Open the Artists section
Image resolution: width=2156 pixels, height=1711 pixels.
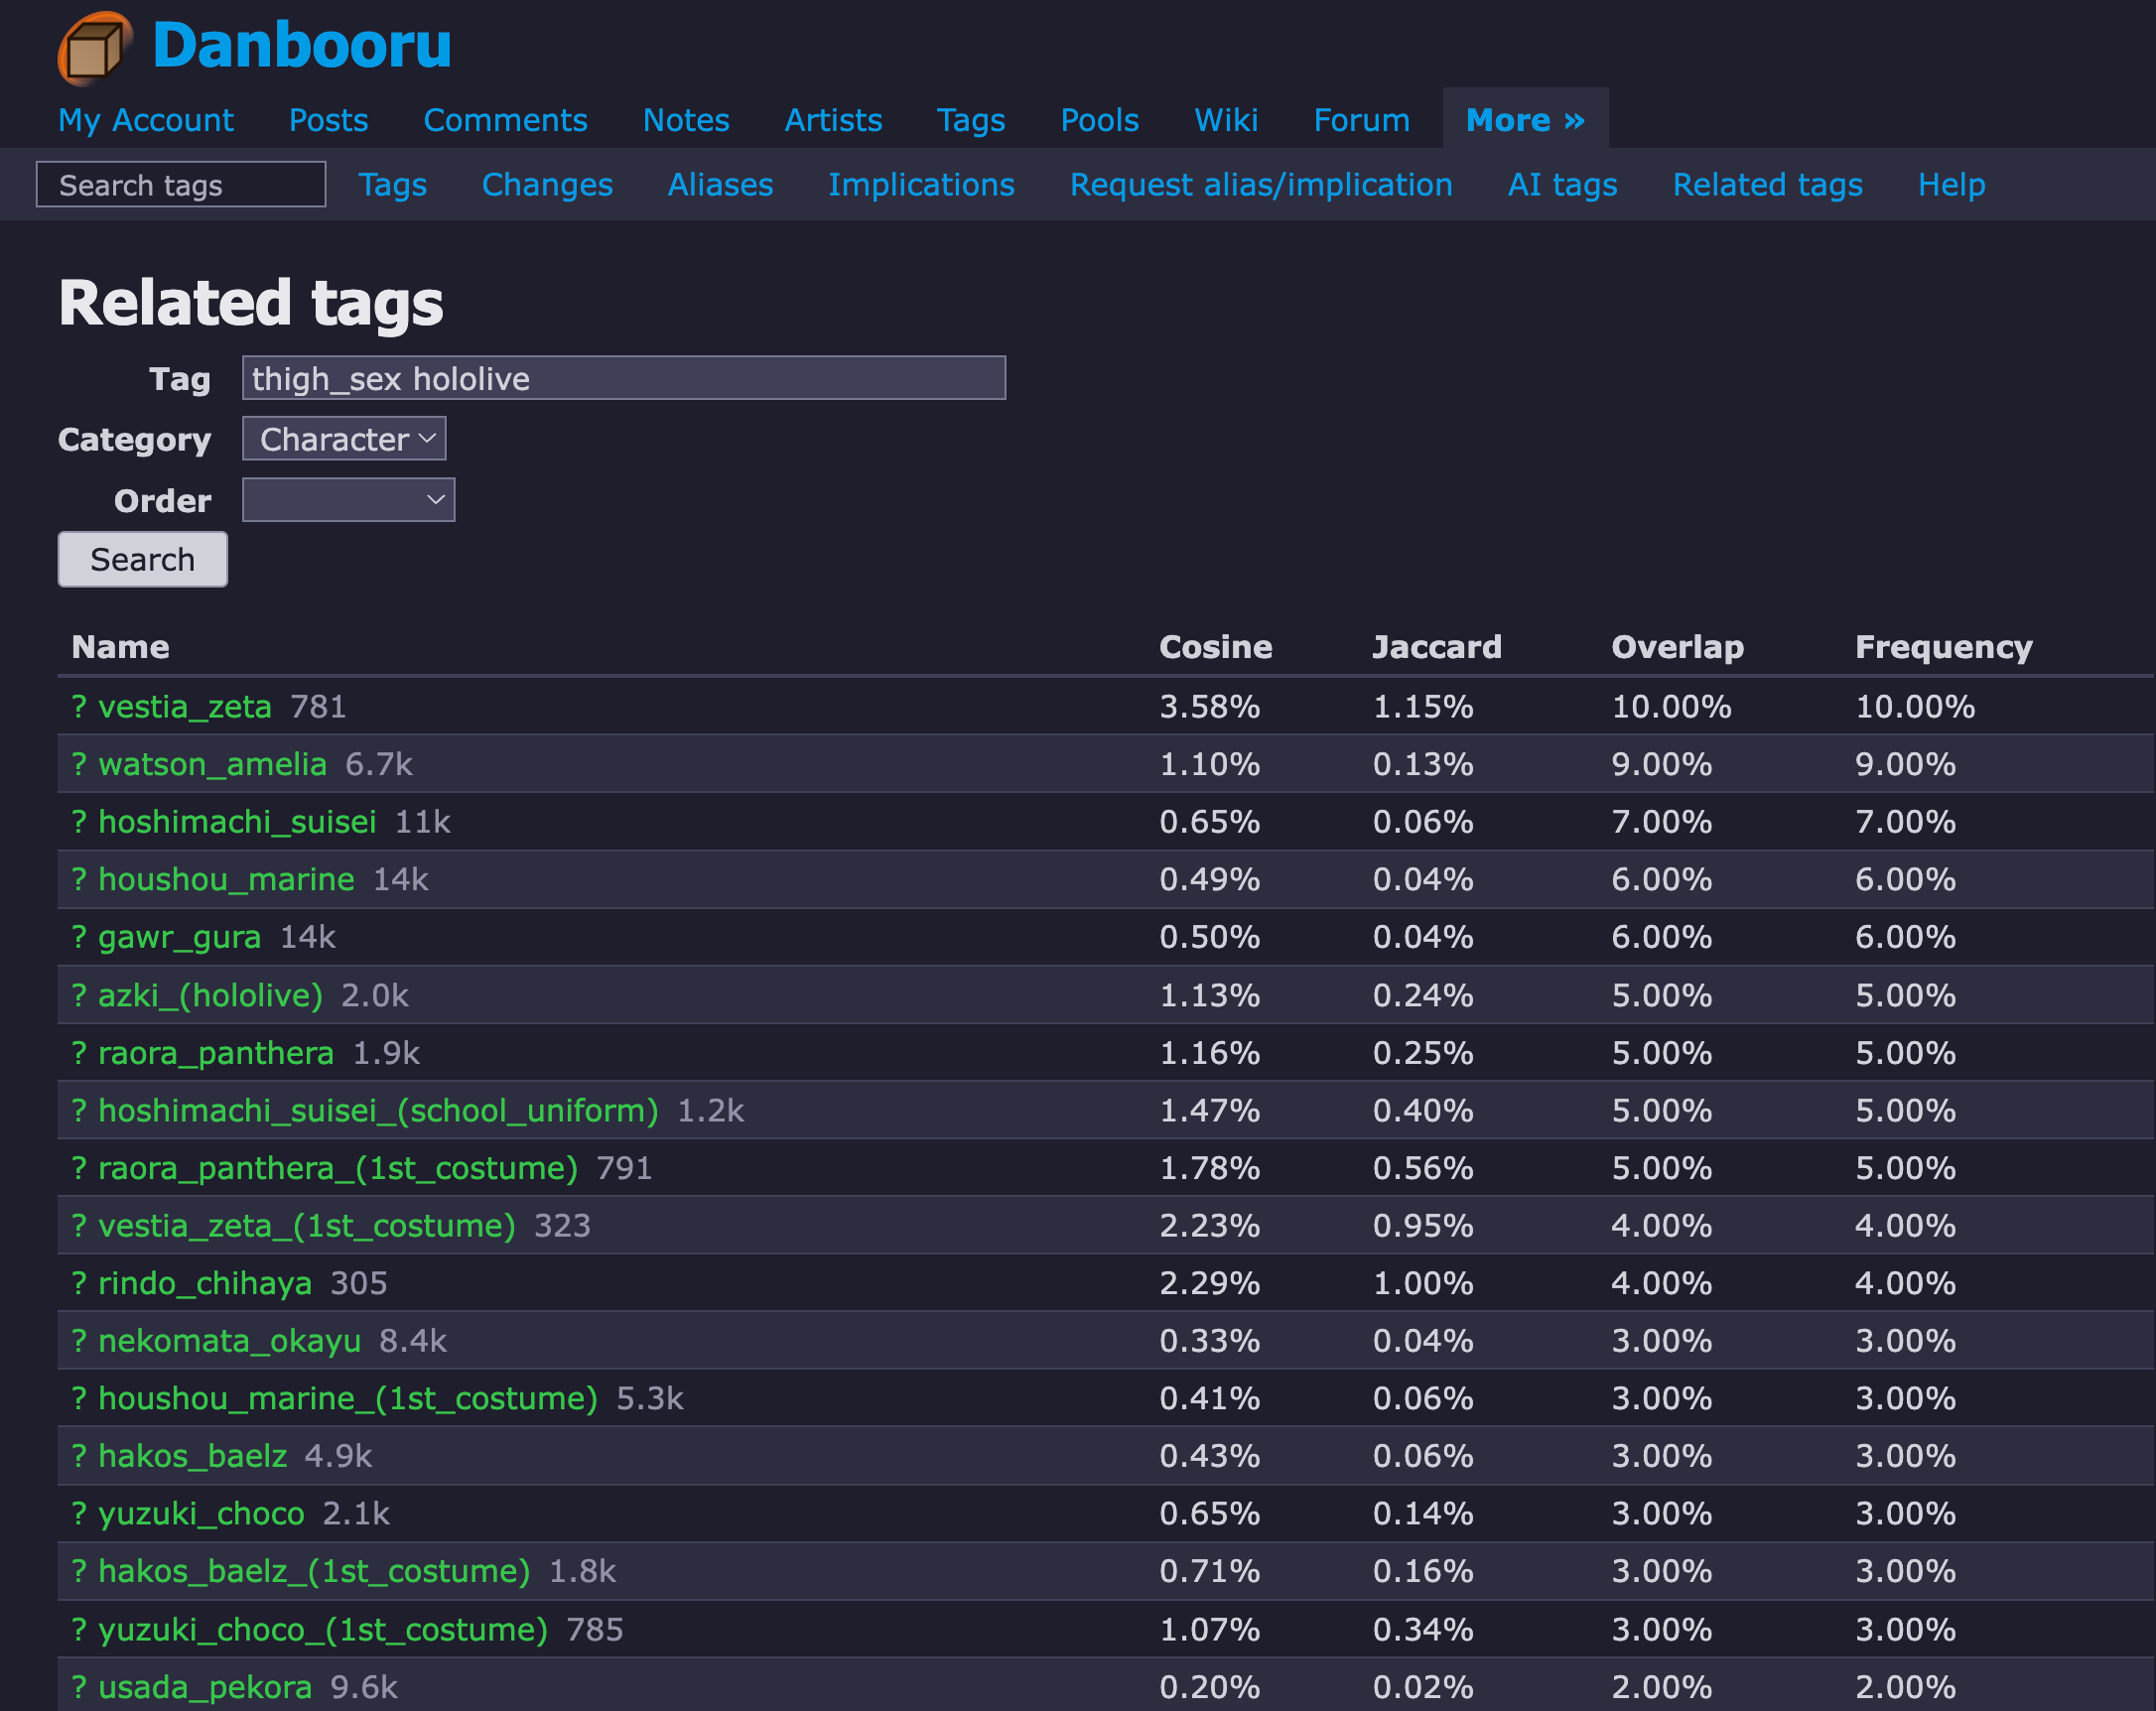point(833,121)
